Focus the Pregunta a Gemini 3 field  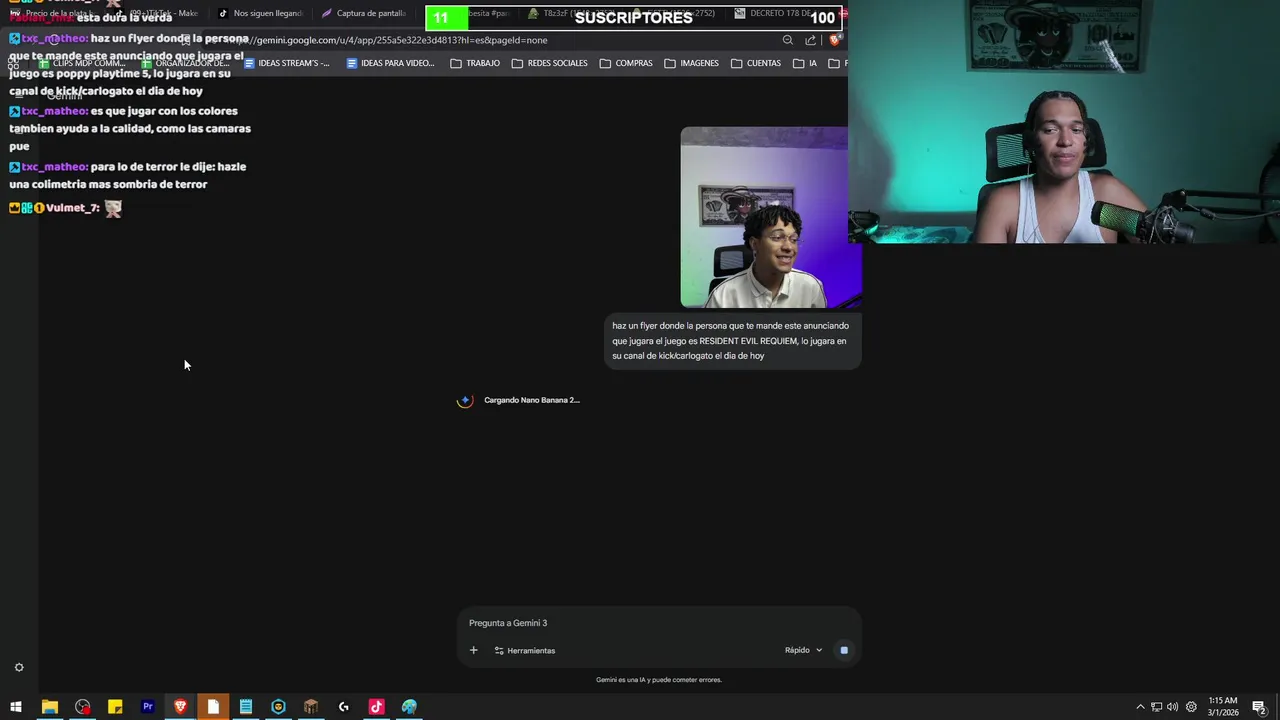[x=659, y=623]
